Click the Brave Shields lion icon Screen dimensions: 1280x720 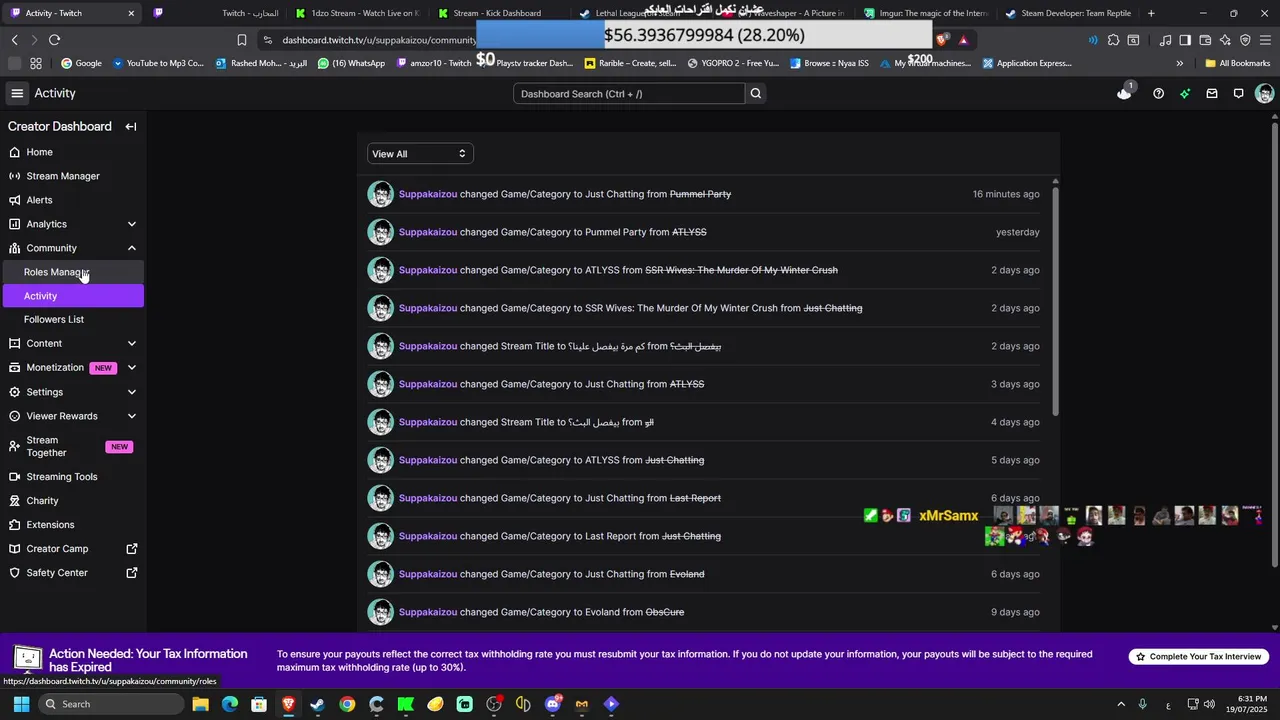pos(942,40)
